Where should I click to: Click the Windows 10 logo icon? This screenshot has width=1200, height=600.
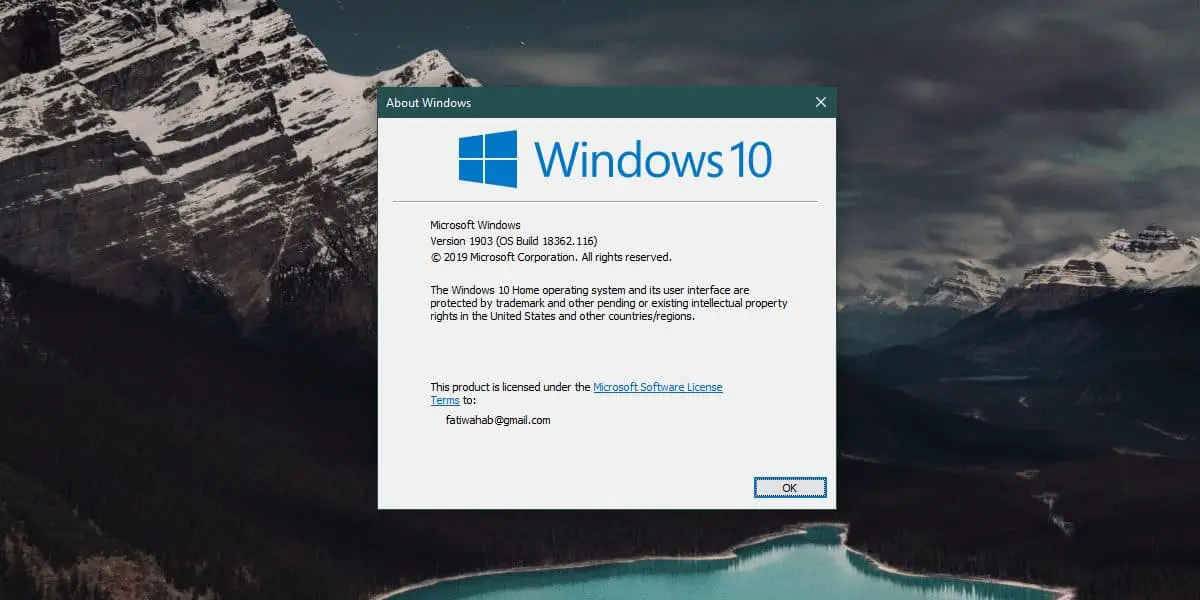(x=488, y=159)
